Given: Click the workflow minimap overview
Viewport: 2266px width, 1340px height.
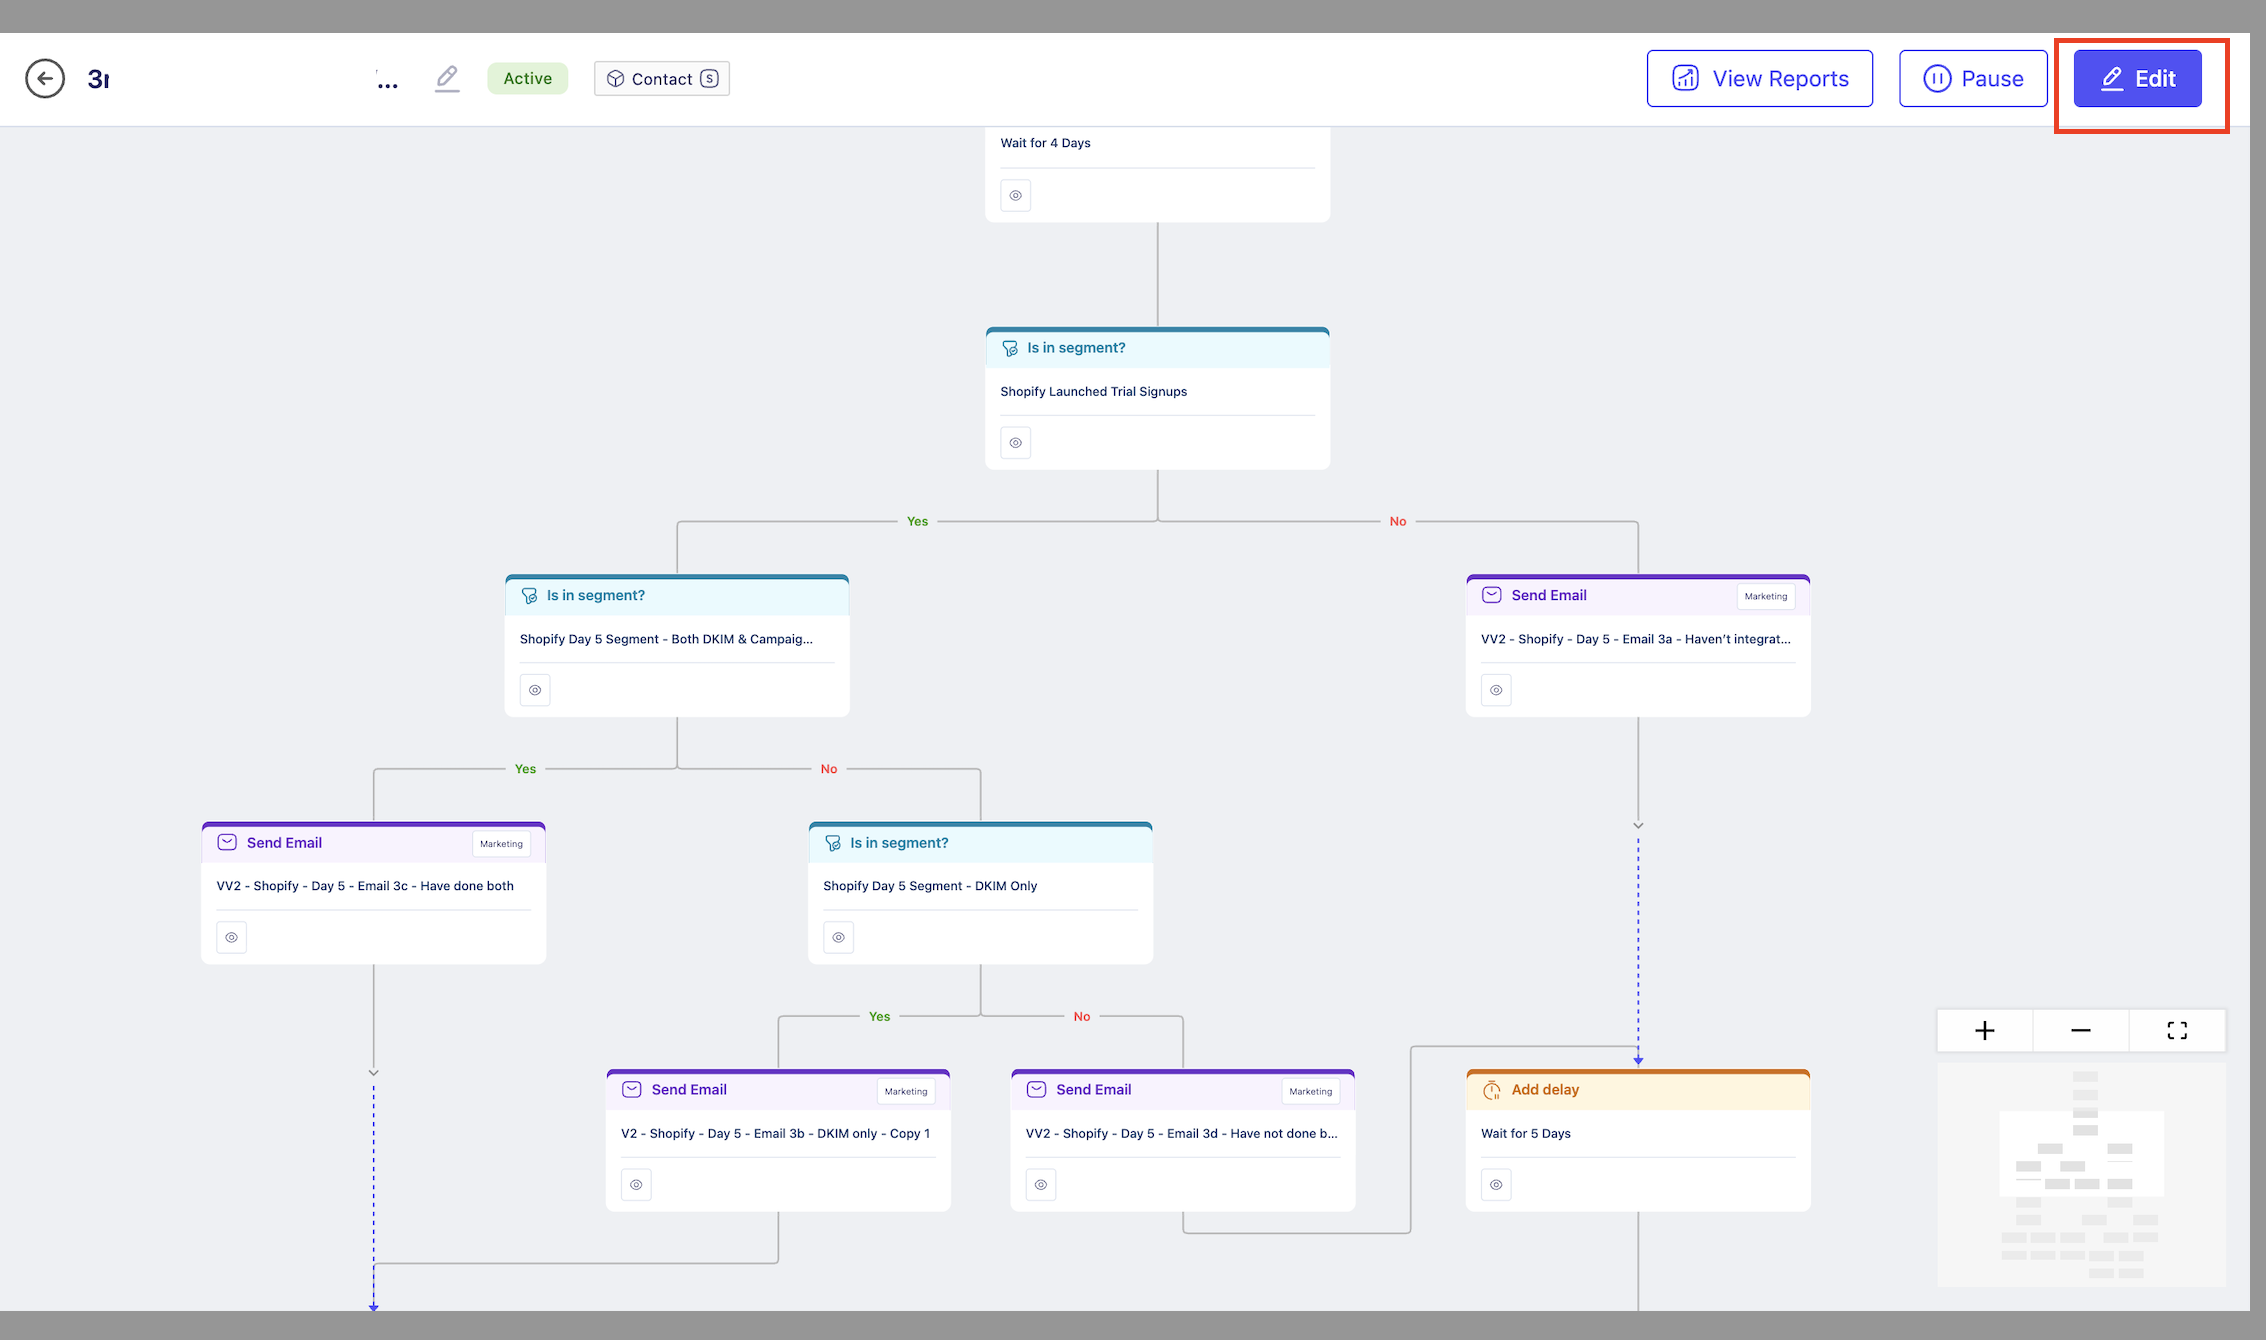Looking at the screenshot, I should point(2081,1175).
